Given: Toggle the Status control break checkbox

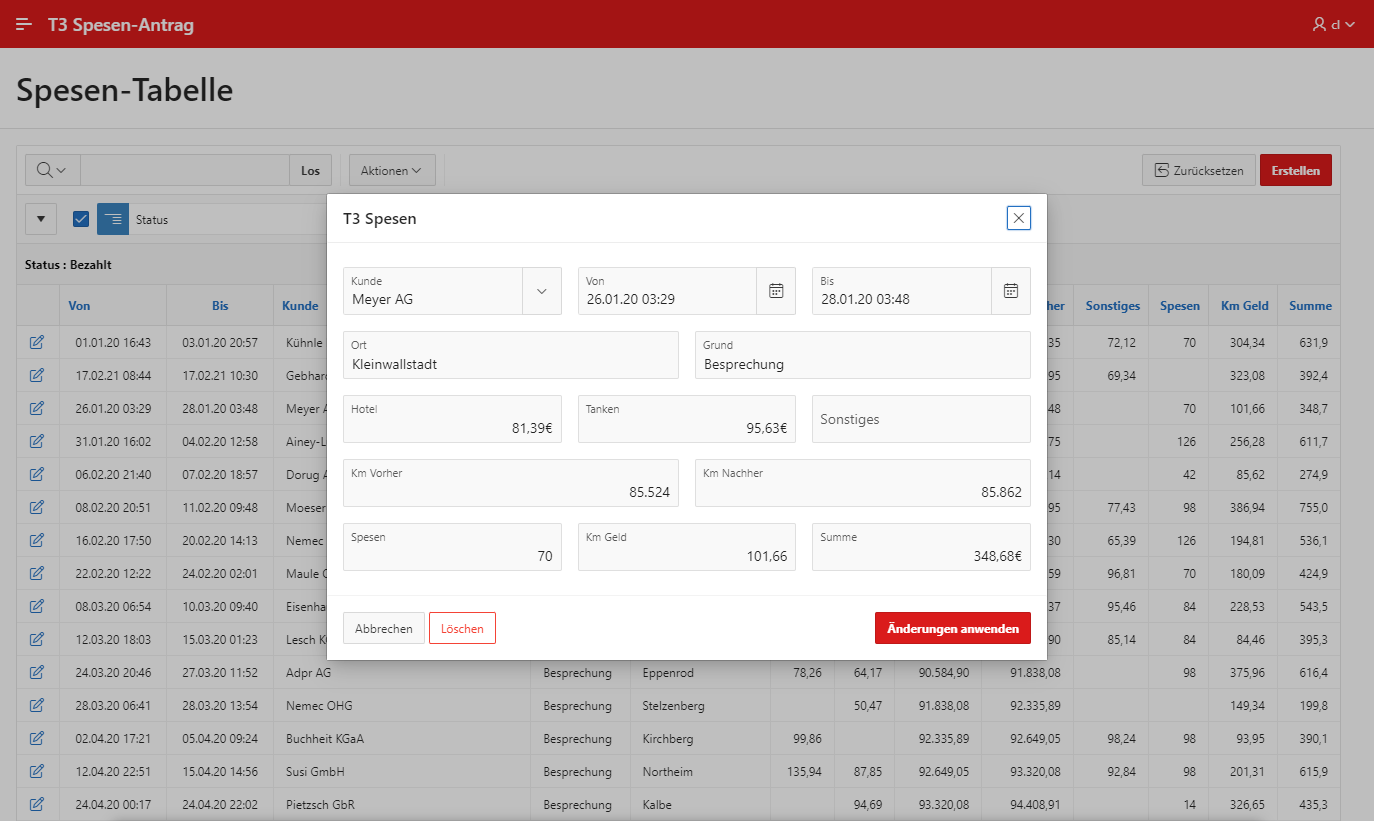Looking at the screenshot, I should [81, 219].
